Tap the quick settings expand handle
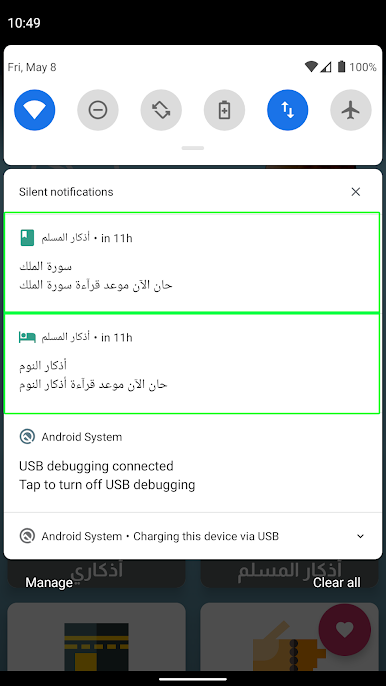 193,148
